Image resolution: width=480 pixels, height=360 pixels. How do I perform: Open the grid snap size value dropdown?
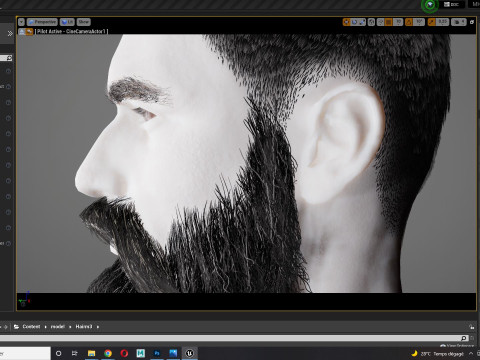click(x=398, y=22)
